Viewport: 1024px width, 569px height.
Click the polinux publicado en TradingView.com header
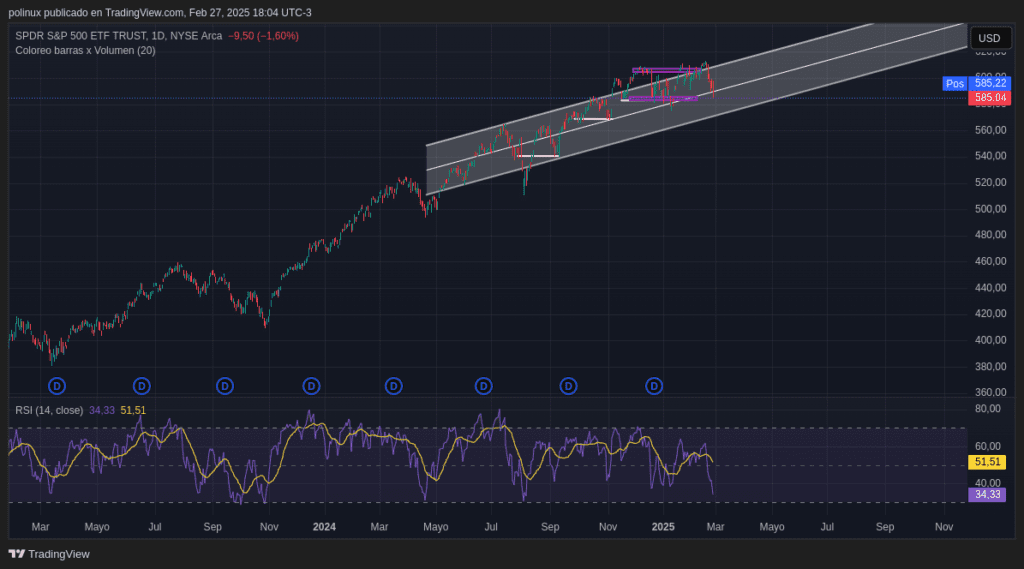(x=160, y=12)
